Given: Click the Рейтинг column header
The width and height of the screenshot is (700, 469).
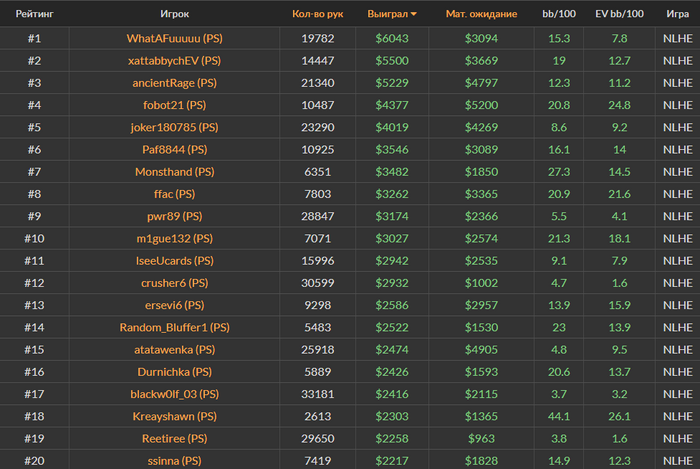Looking at the screenshot, I should (34, 14).
